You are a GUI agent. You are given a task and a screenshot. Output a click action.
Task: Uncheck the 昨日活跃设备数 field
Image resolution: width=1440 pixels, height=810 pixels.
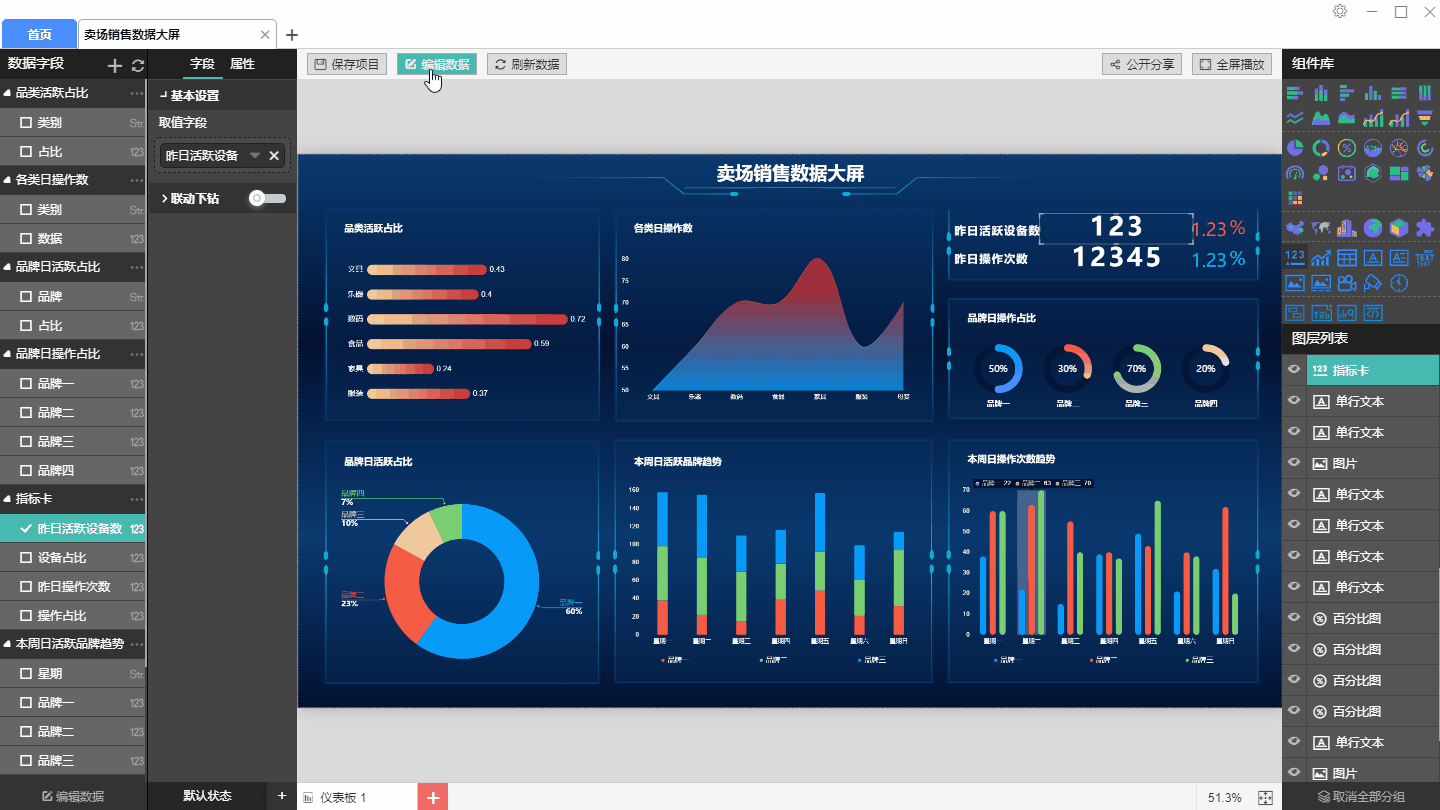(x=27, y=529)
